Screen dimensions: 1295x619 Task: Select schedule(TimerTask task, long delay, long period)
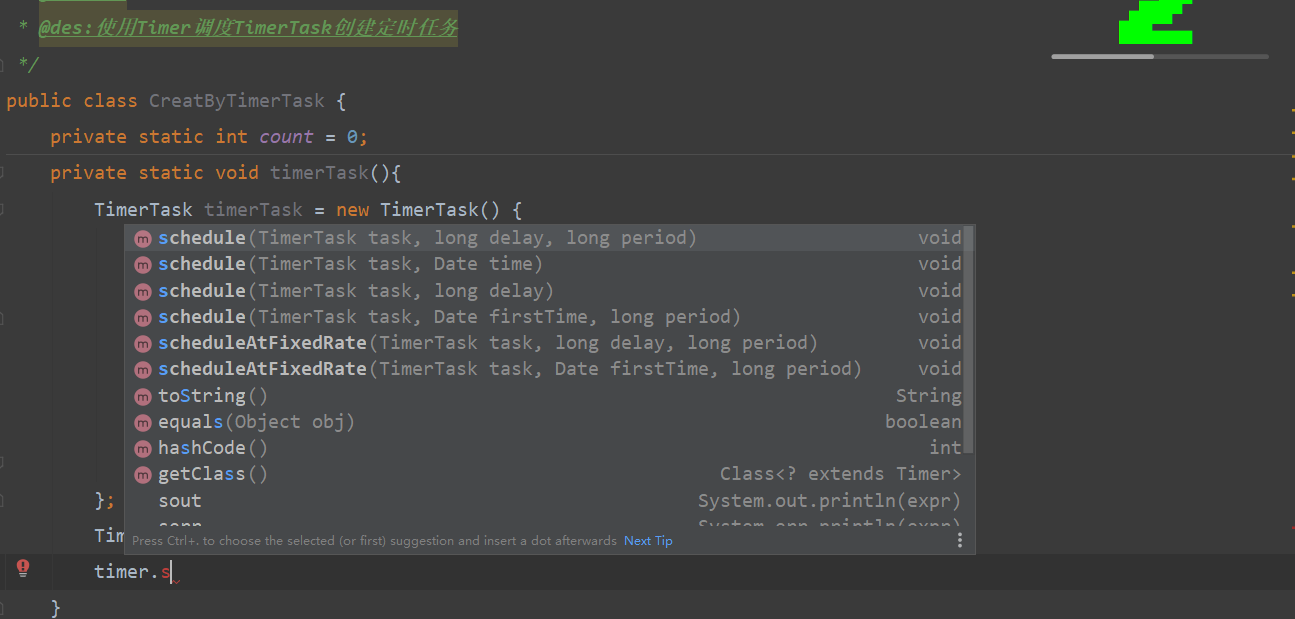tap(548, 238)
